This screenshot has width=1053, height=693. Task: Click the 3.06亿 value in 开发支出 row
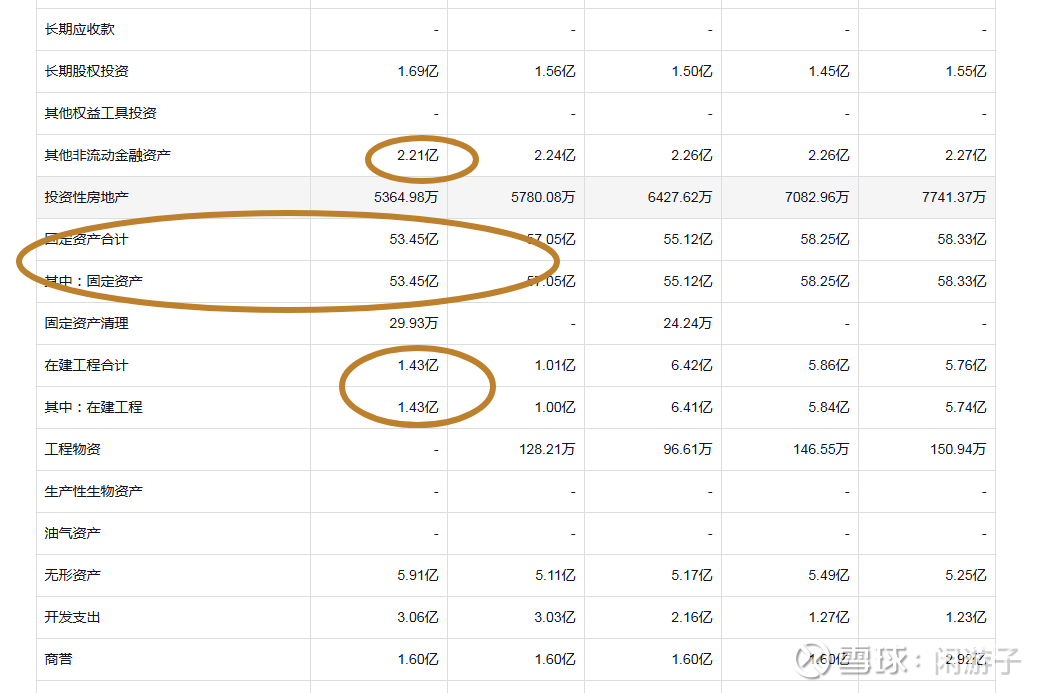(417, 618)
